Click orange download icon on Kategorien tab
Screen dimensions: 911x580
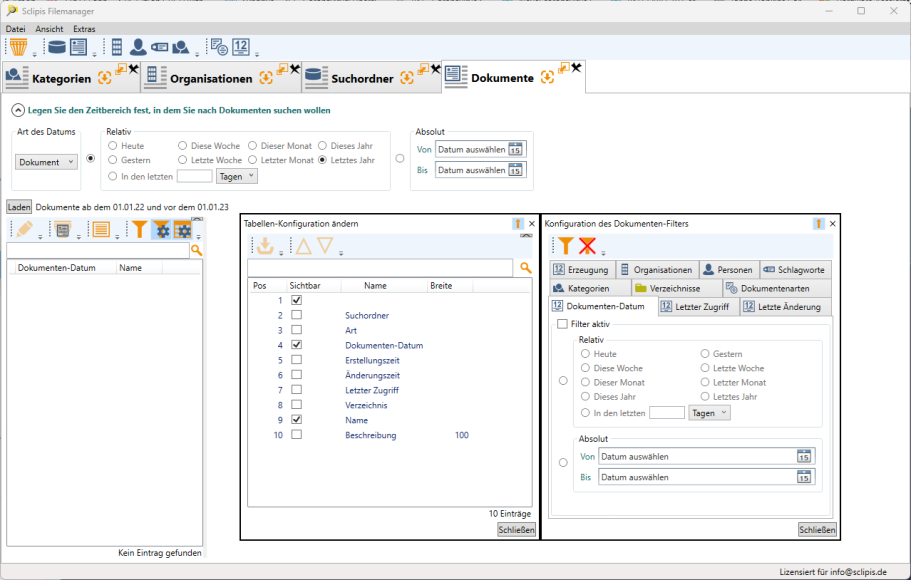pos(105,78)
